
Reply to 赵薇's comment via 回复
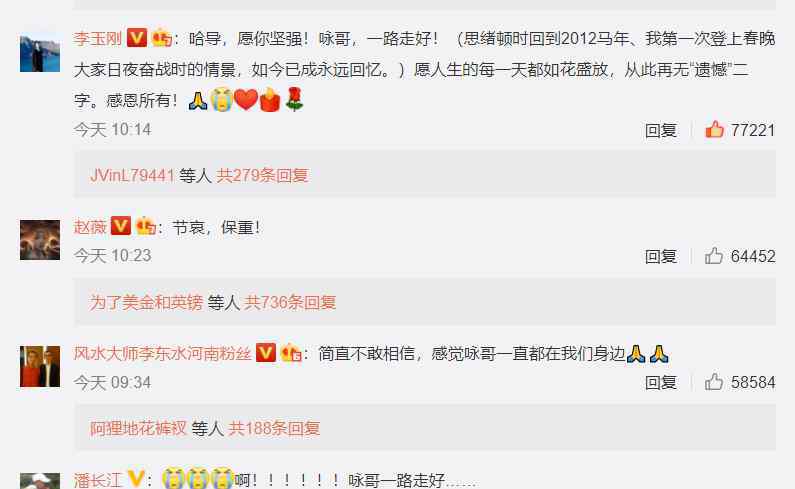pyautogui.click(x=661, y=256)
